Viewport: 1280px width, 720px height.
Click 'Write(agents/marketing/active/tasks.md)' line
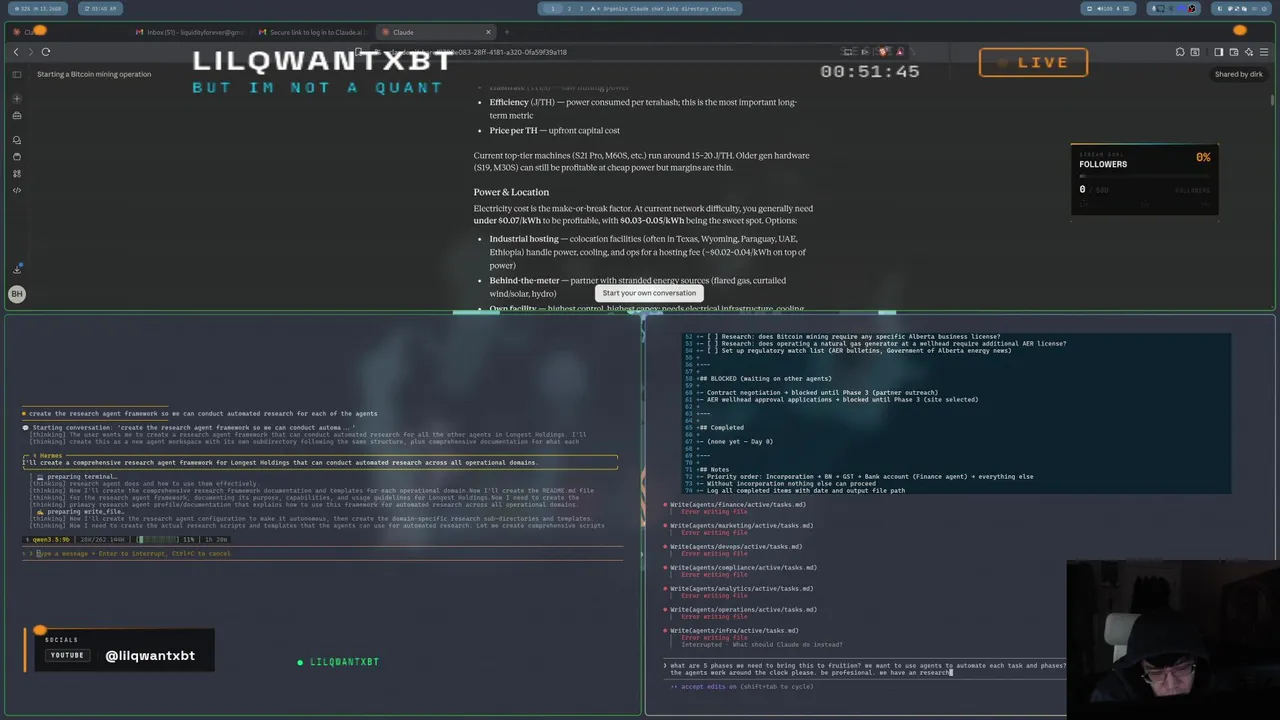pos(741,526)
